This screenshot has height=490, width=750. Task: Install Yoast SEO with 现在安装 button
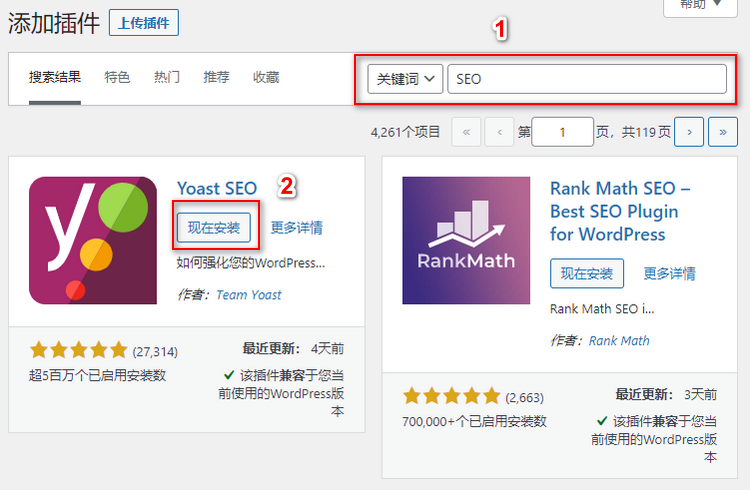pos(214,227)
